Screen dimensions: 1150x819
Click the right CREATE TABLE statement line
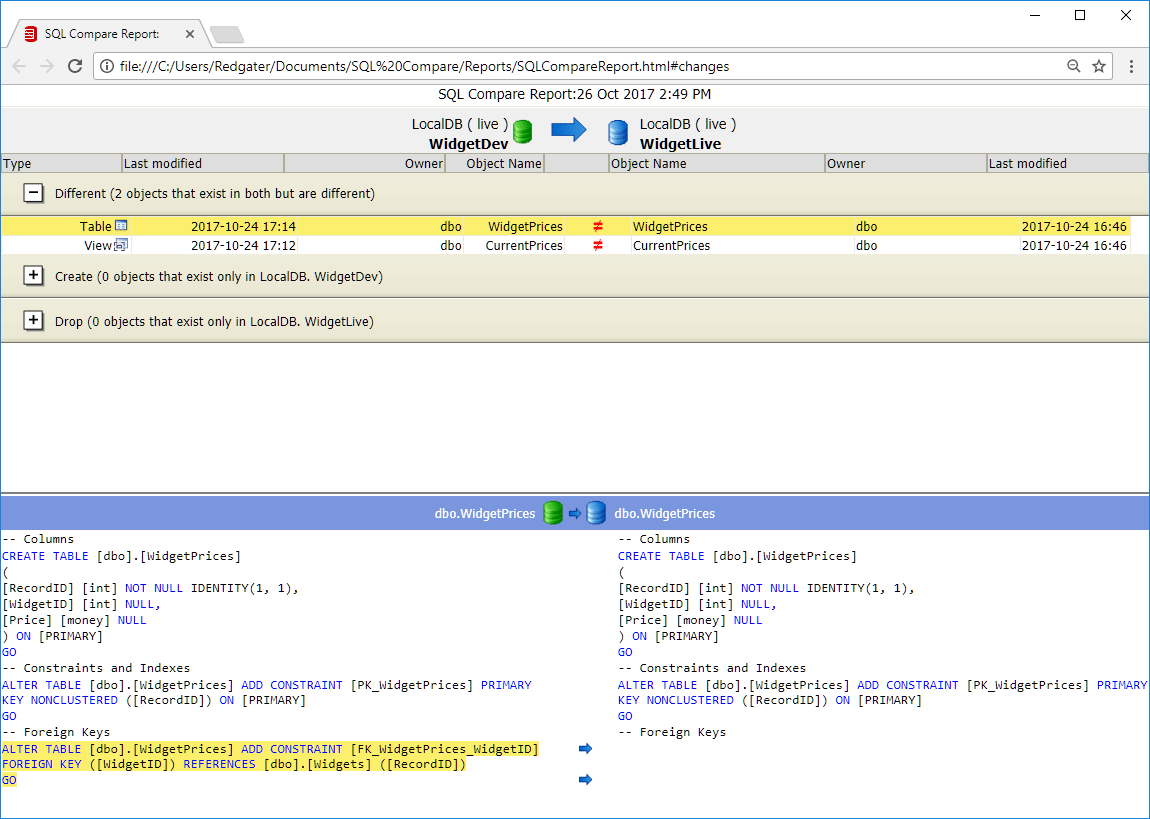tap(737, 556)
